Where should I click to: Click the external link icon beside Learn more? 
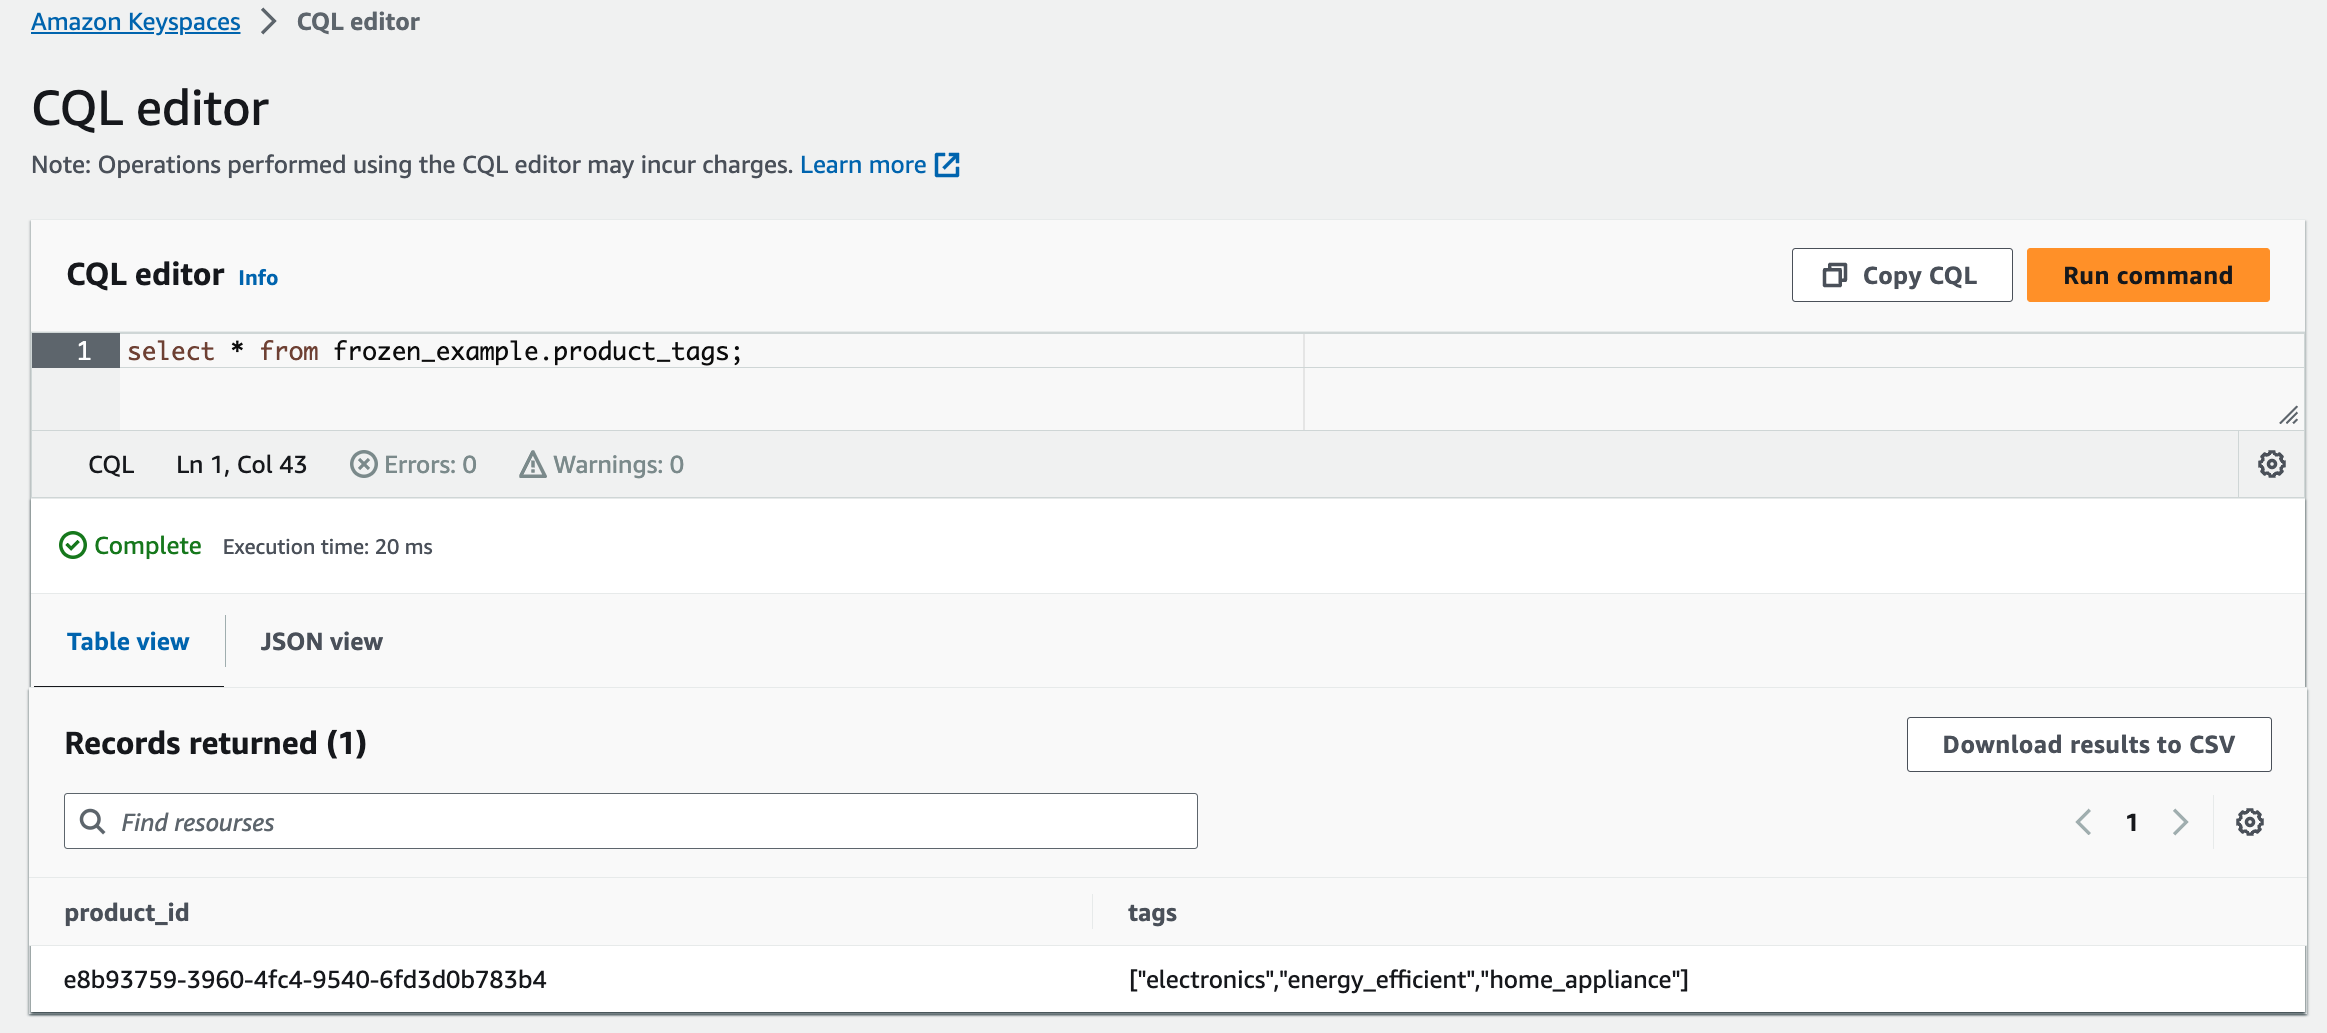pos(946,165)
